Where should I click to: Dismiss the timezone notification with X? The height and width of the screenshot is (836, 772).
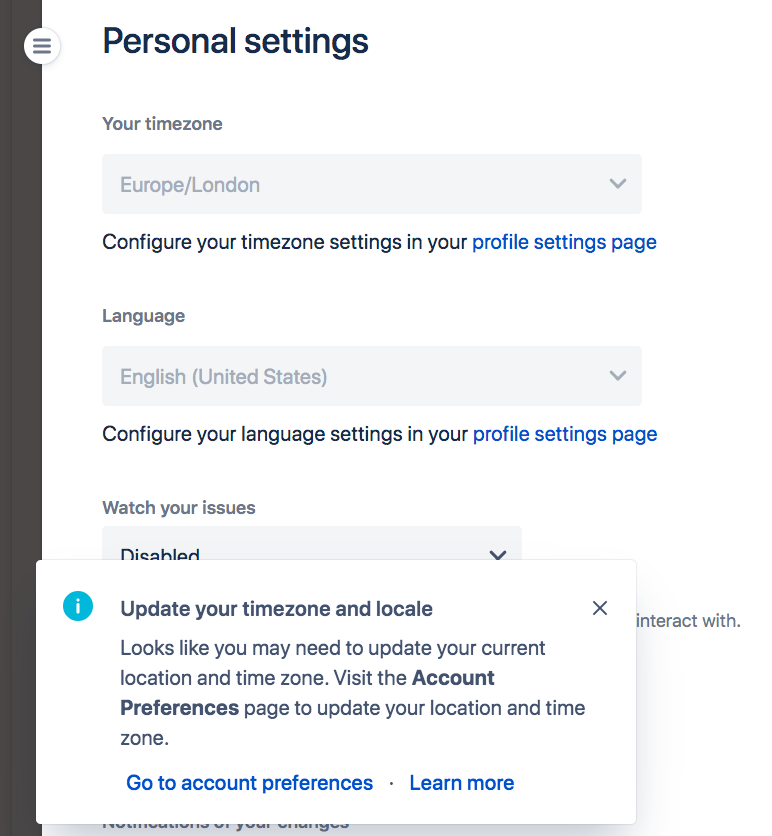point(600,608)
